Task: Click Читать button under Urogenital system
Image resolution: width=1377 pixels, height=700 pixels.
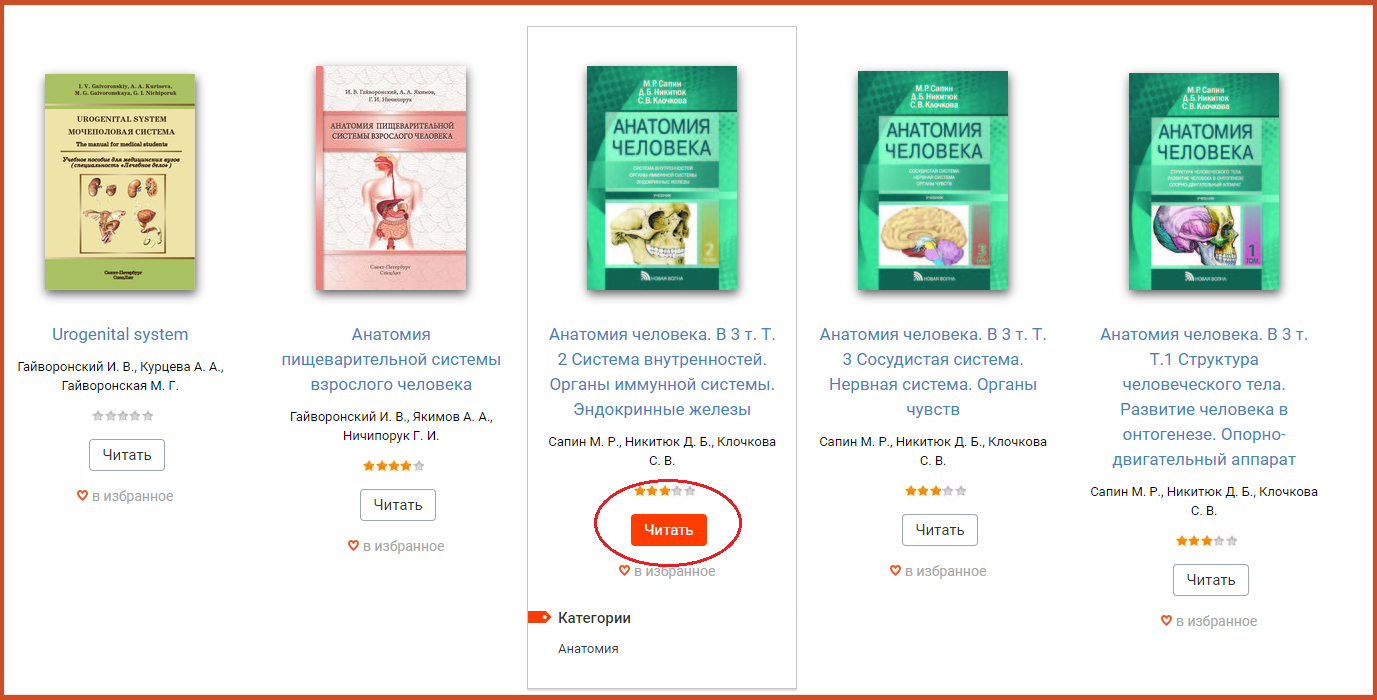Action: [127, 455]
